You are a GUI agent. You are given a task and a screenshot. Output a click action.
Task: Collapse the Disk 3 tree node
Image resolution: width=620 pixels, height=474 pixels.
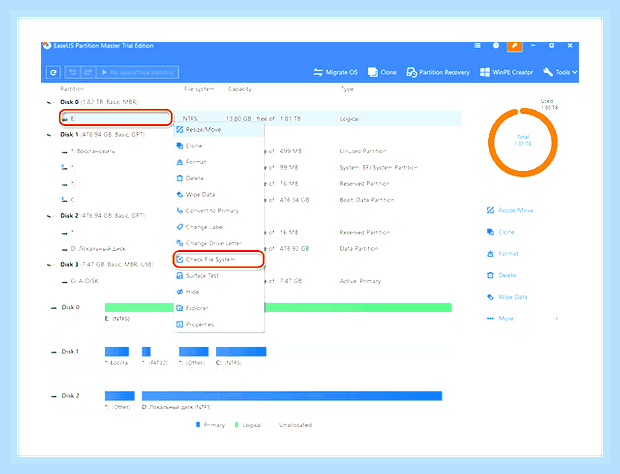point(49,264)
